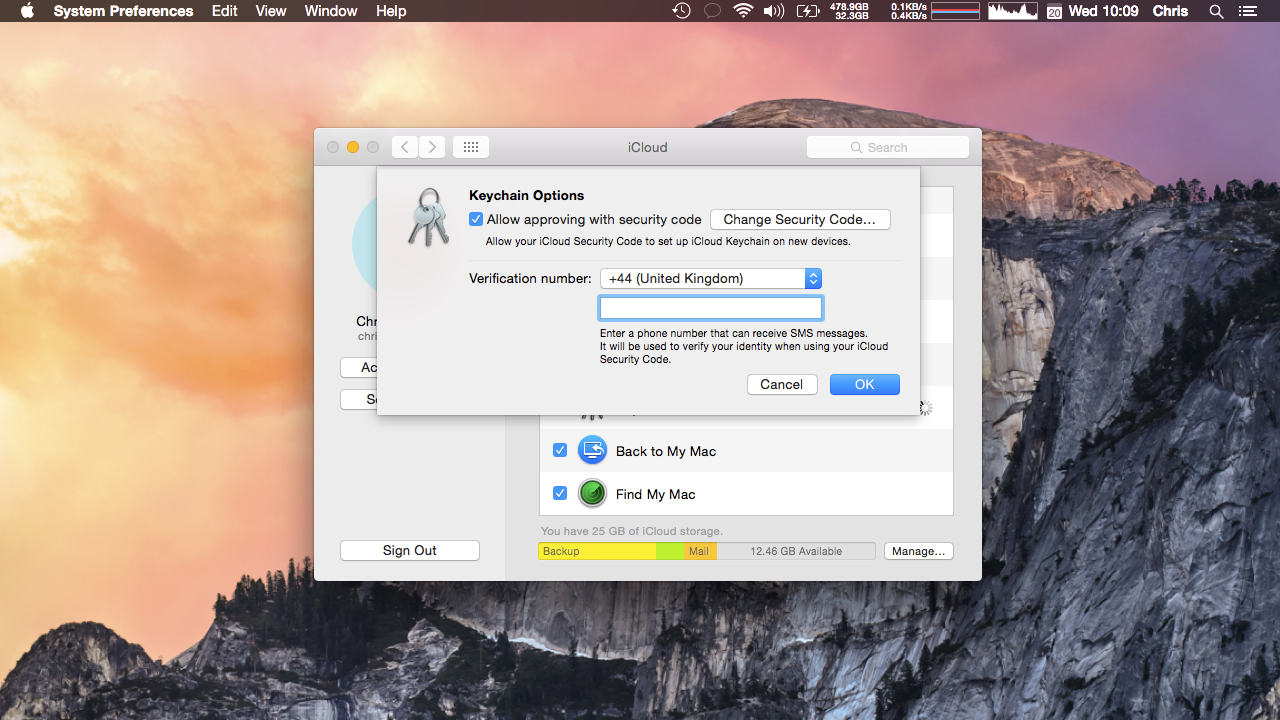Cancel the Keychain Options dialog
This screenshot has width=1280, height=720.
tap(782, 384)
